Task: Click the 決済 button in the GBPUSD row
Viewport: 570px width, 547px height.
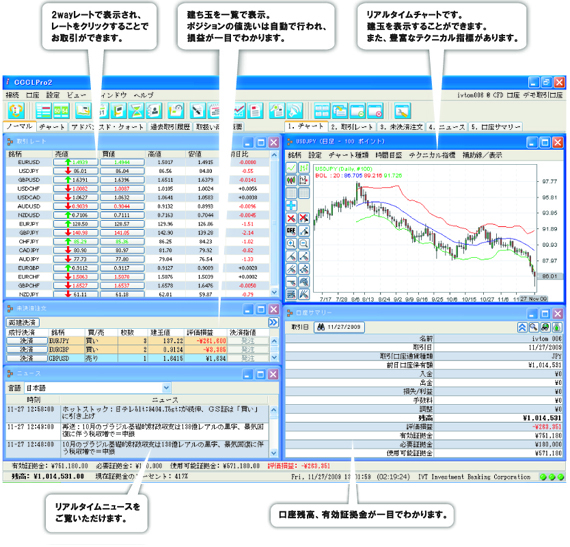Action: tap(27, 358)
